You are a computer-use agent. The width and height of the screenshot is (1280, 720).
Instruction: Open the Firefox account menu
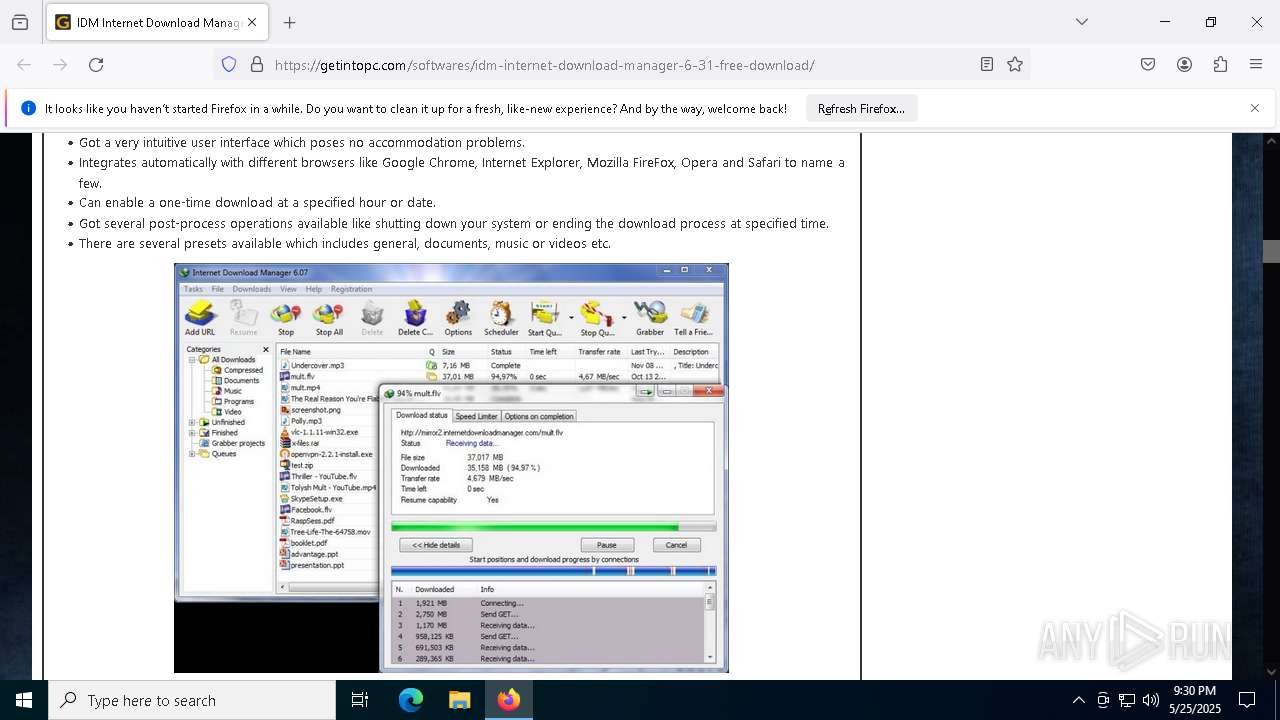tap(1184, 64)
